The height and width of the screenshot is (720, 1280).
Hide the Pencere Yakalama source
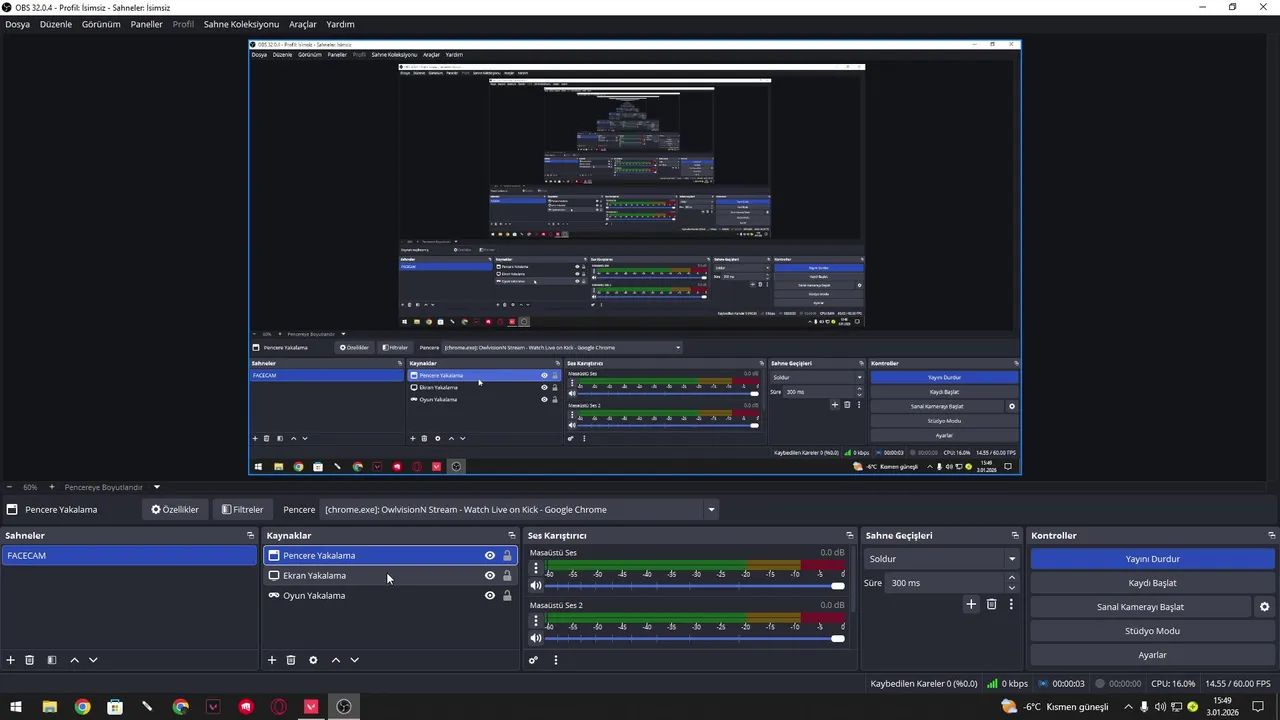tap(490, 556)
